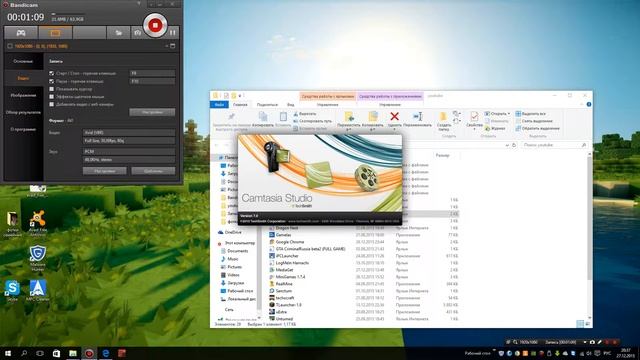Take a screenshot with Bandicam's camera icon

coord(137,33)
